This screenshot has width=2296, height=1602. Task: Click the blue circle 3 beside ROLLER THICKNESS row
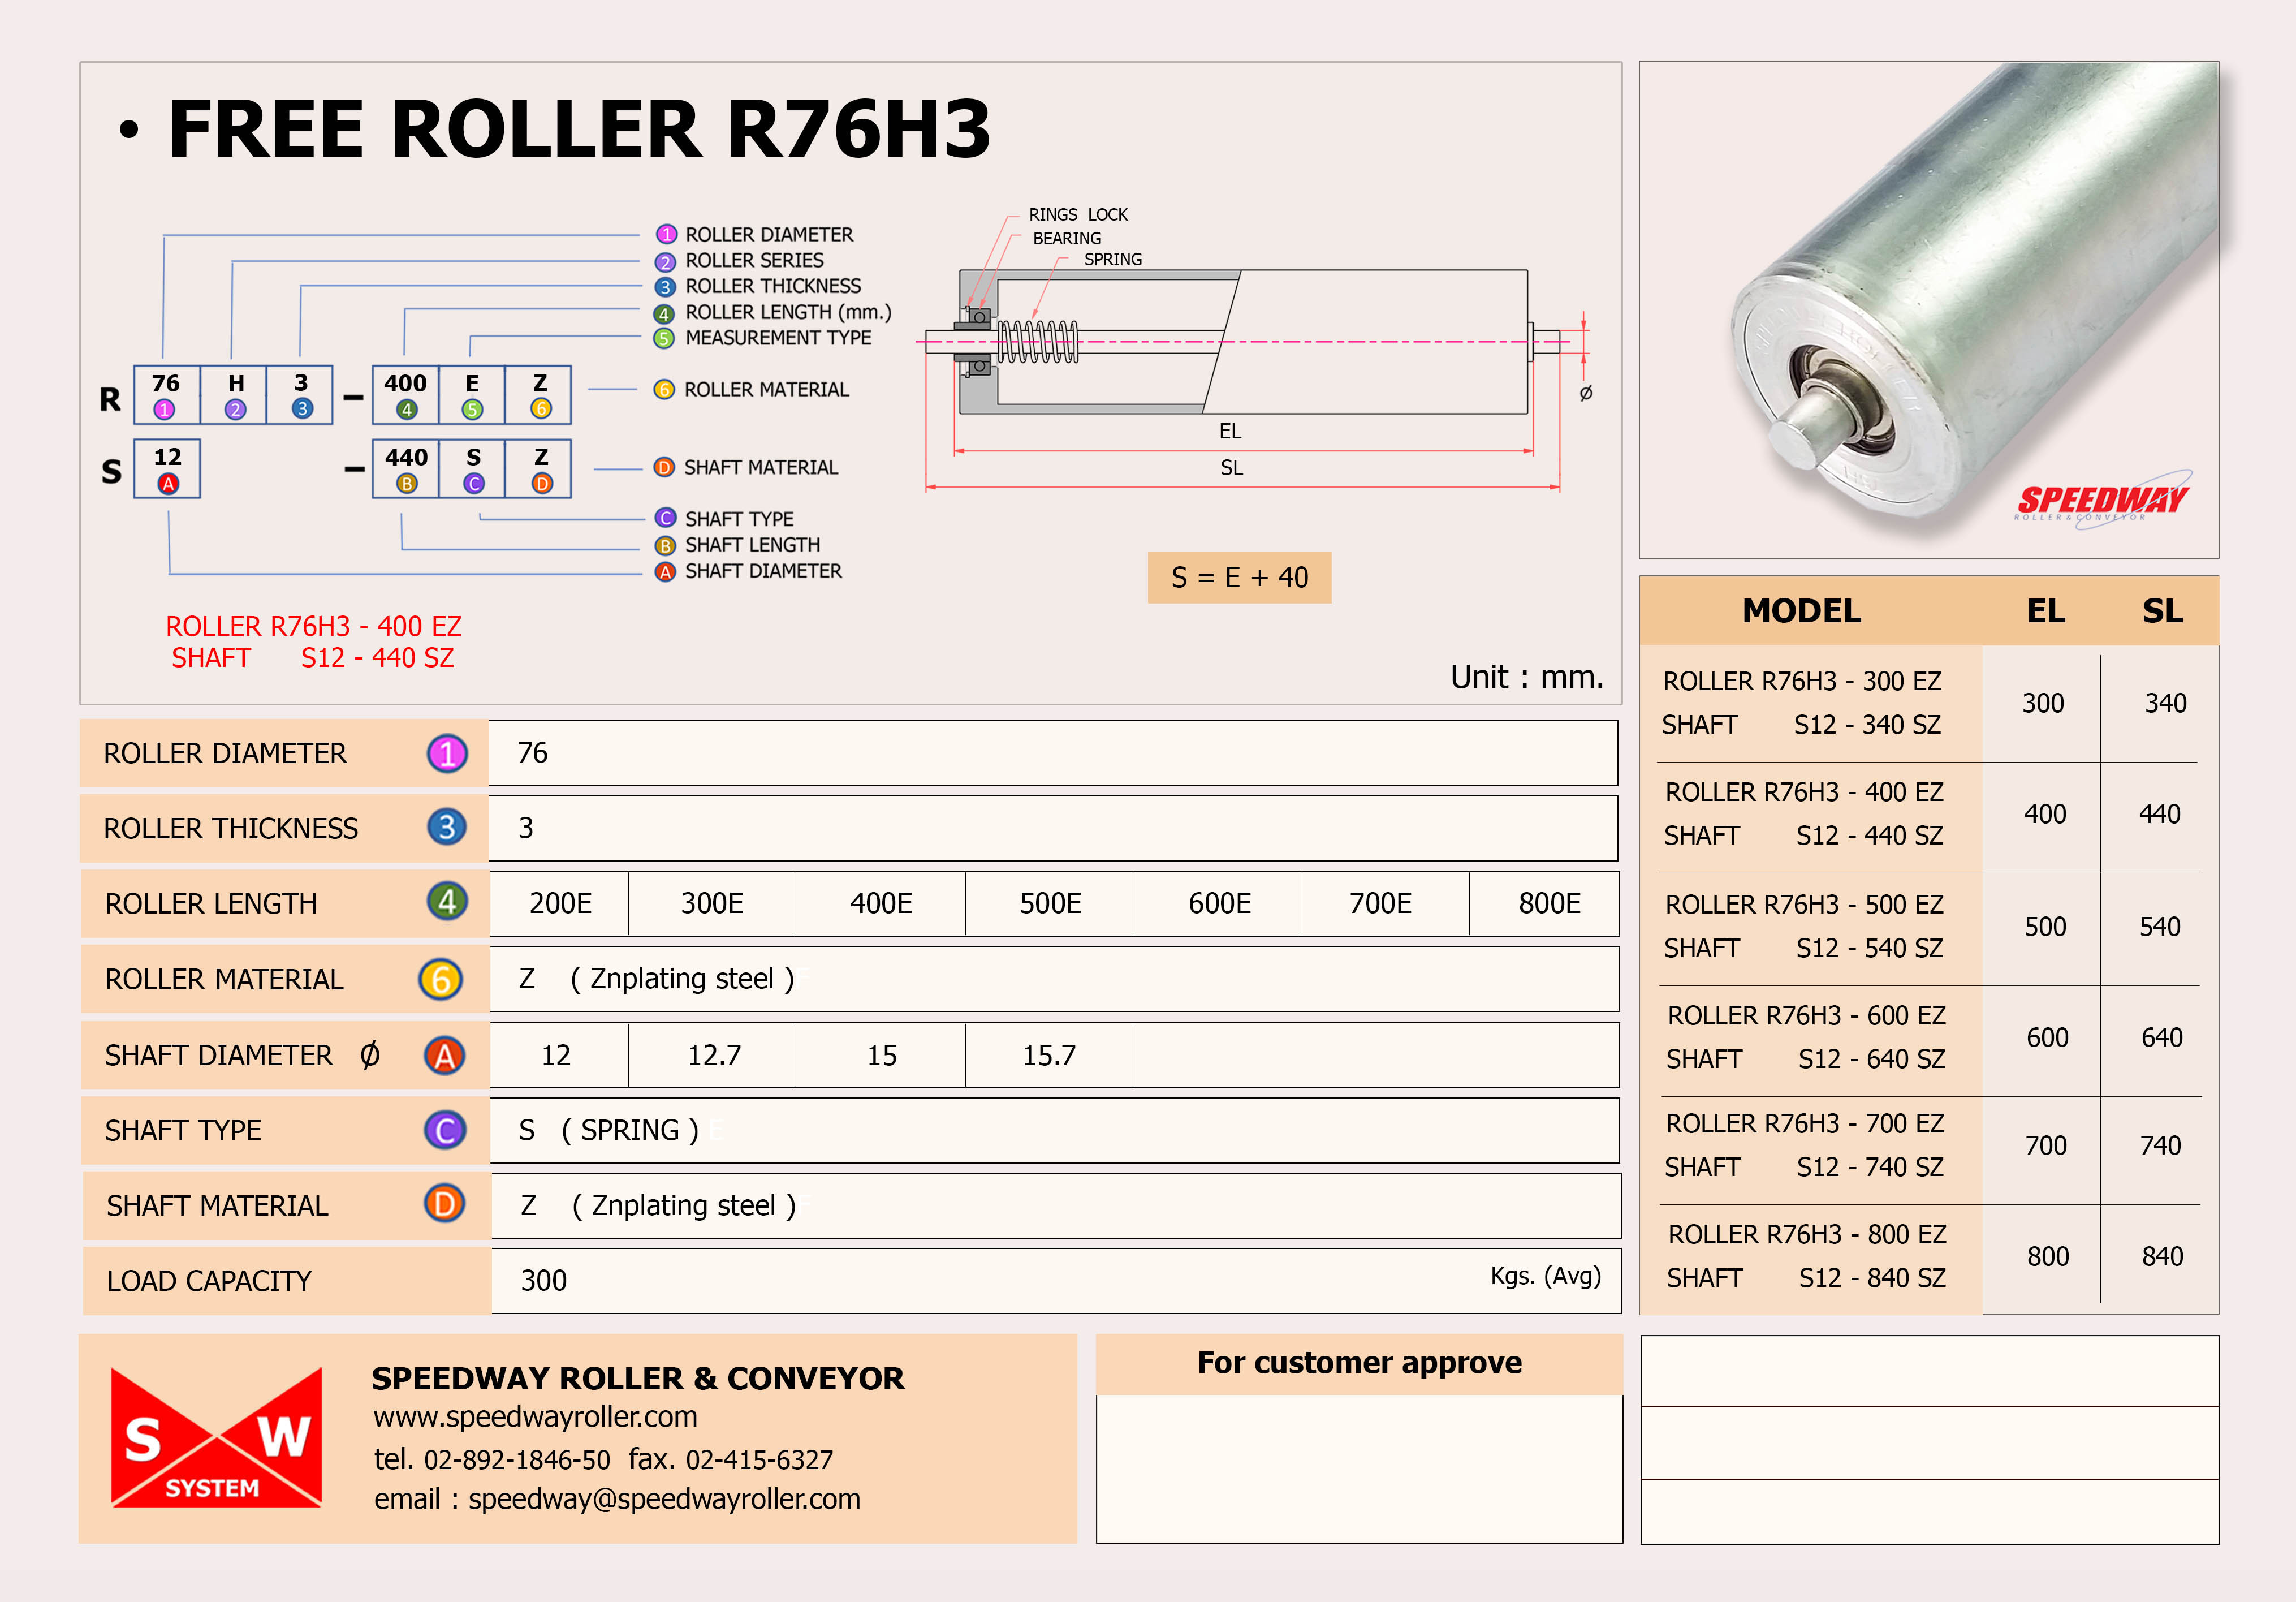coord(447,827)
